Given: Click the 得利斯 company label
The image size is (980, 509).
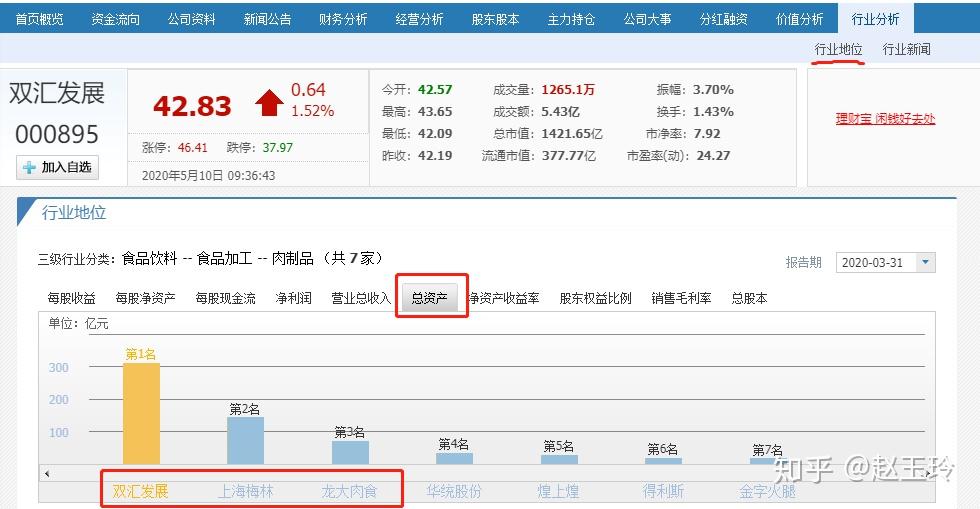Looking at the screenshot, I should click(663, 491).
